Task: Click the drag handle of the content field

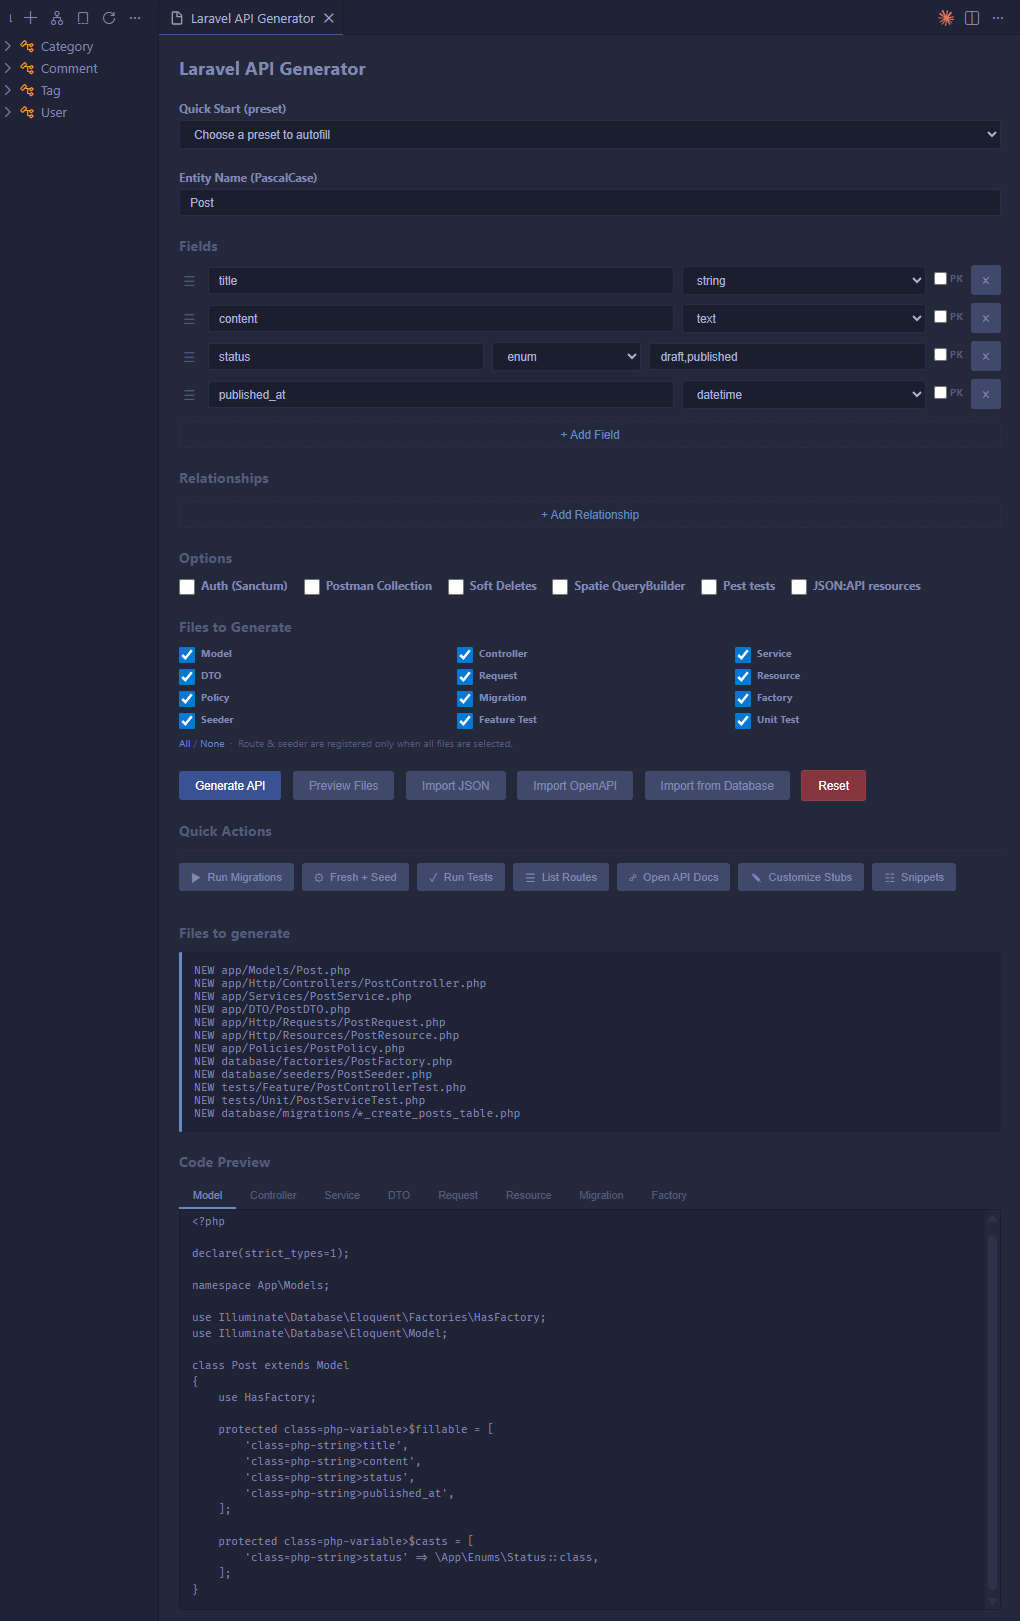Action: pos(189,319)
